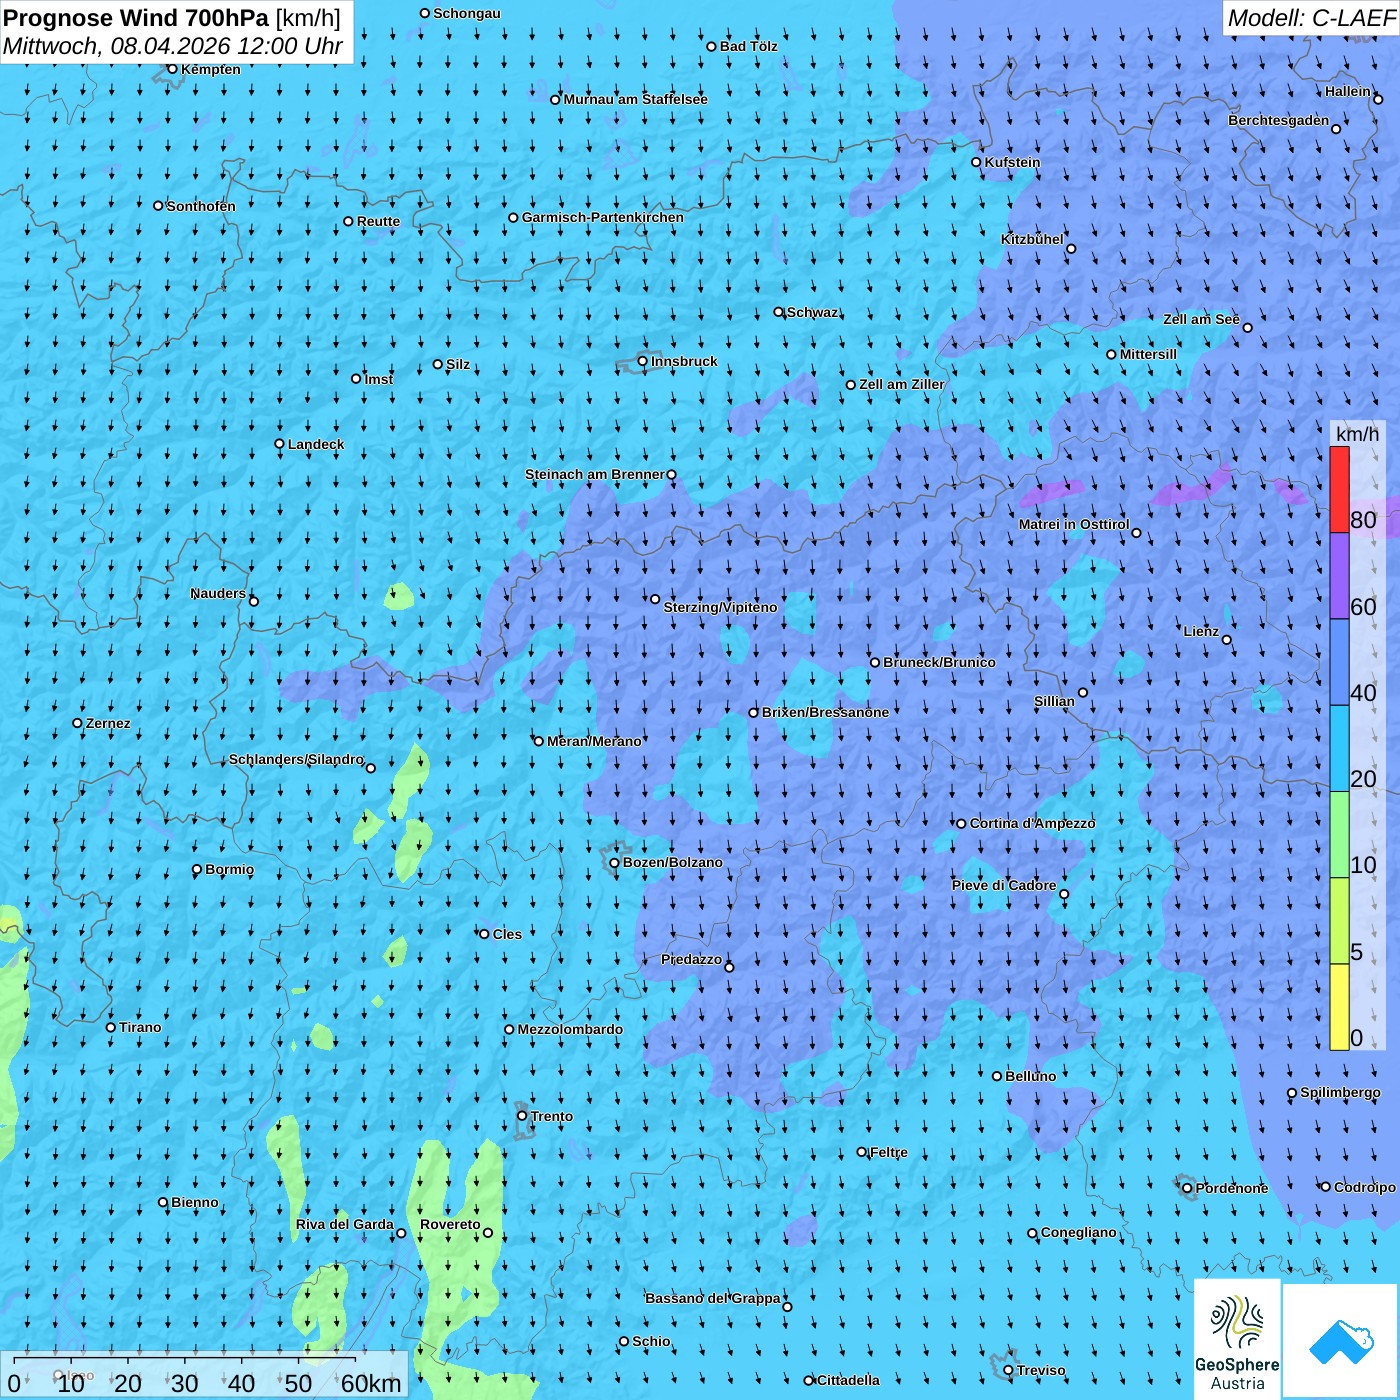
Task: Click the Bienno location dot
Action: [163, 1203]
